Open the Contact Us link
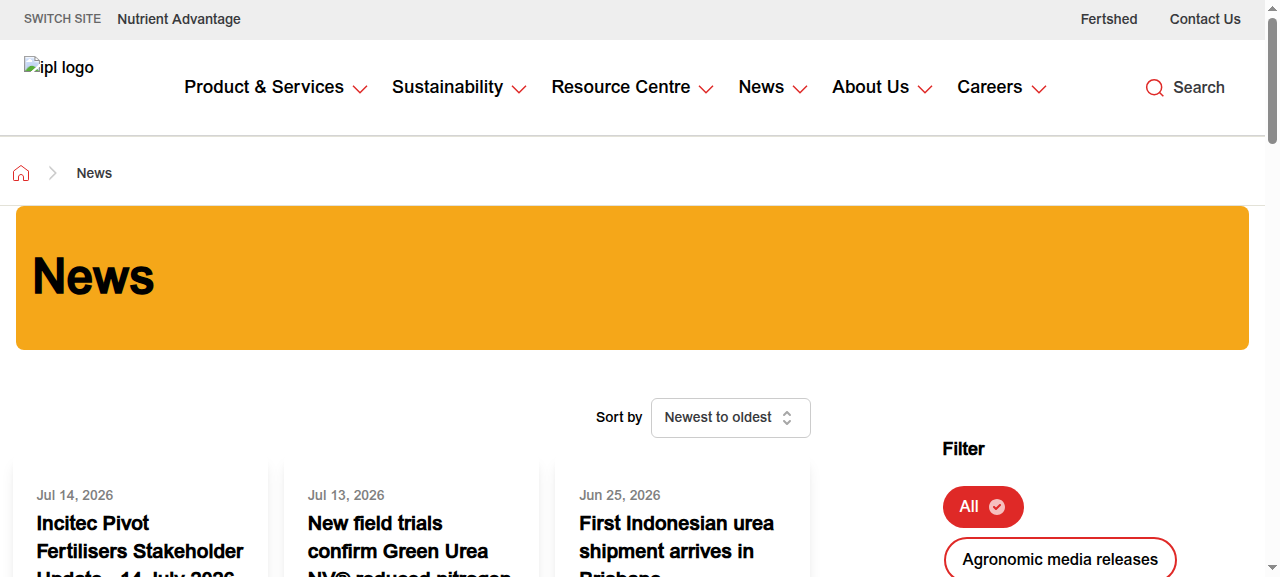The image size is (1280, 577). pyautogui.click(x=1205, y=19)
